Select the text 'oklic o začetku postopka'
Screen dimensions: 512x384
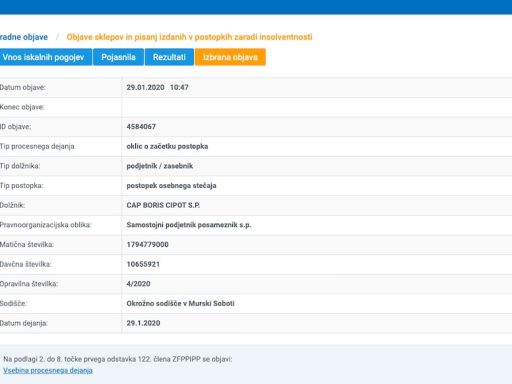pos(167,146)
